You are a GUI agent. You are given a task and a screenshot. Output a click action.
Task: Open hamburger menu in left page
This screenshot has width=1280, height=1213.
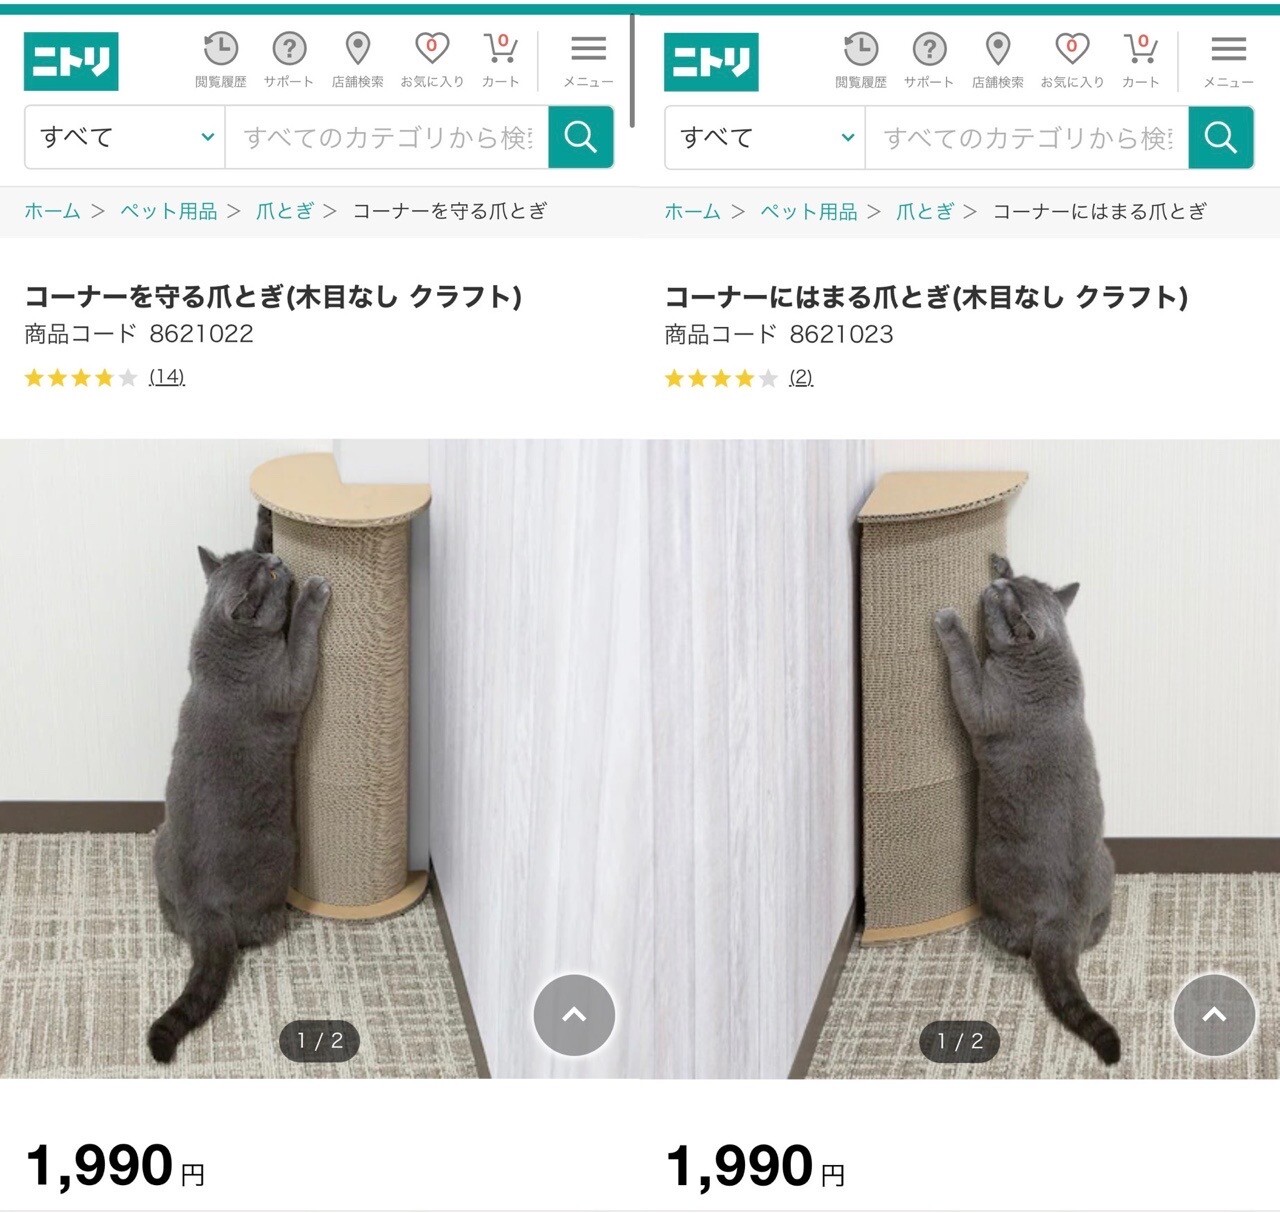click(x=588, y=60)
